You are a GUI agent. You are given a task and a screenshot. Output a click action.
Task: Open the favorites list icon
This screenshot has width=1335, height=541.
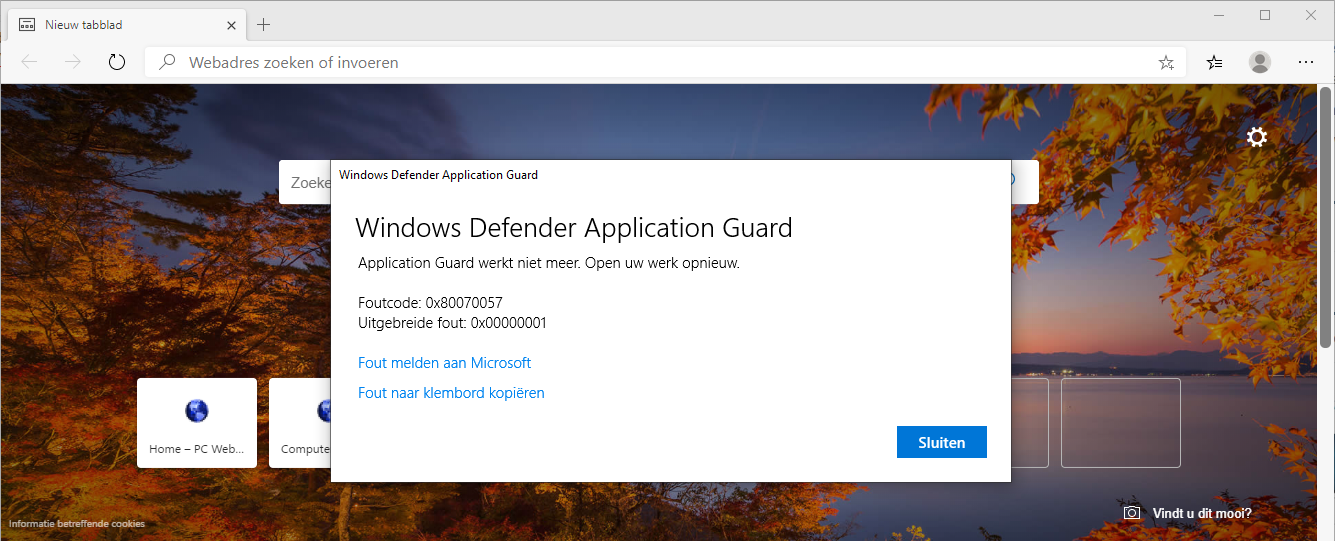tap(1214, 62)
